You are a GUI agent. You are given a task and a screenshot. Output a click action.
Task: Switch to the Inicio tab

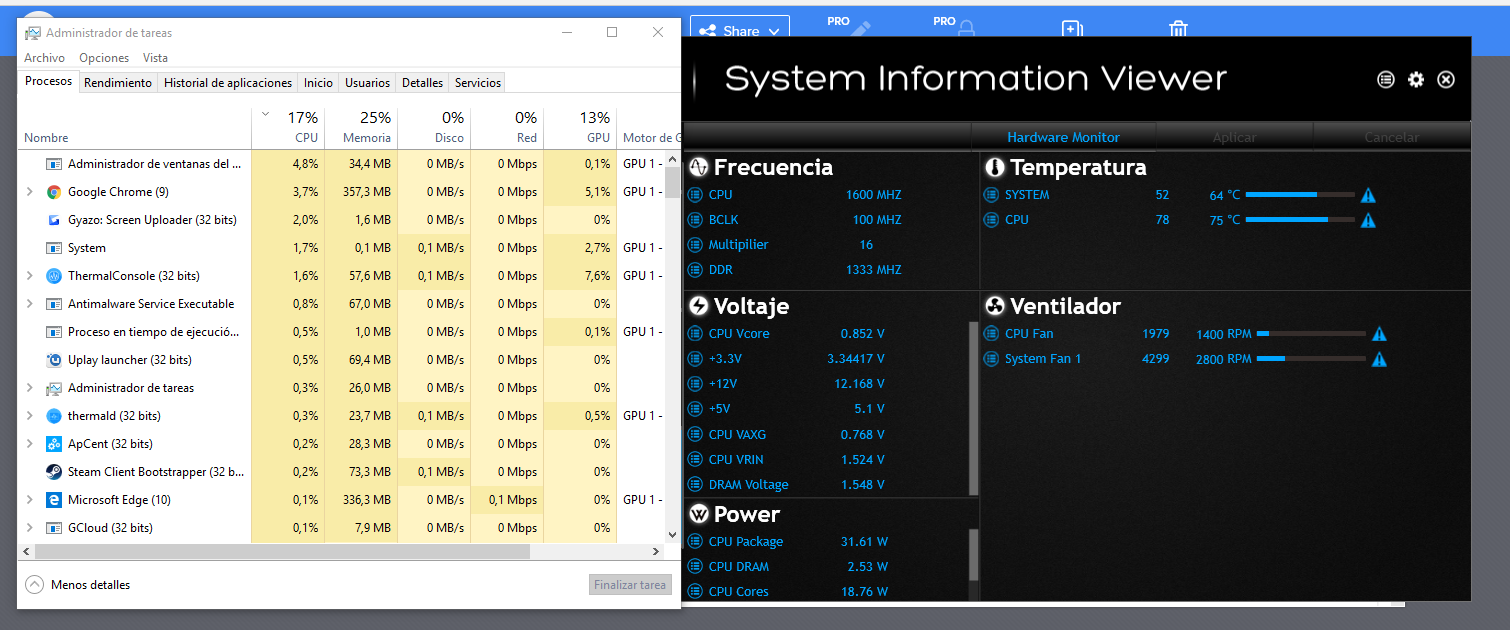click(318, 83)
